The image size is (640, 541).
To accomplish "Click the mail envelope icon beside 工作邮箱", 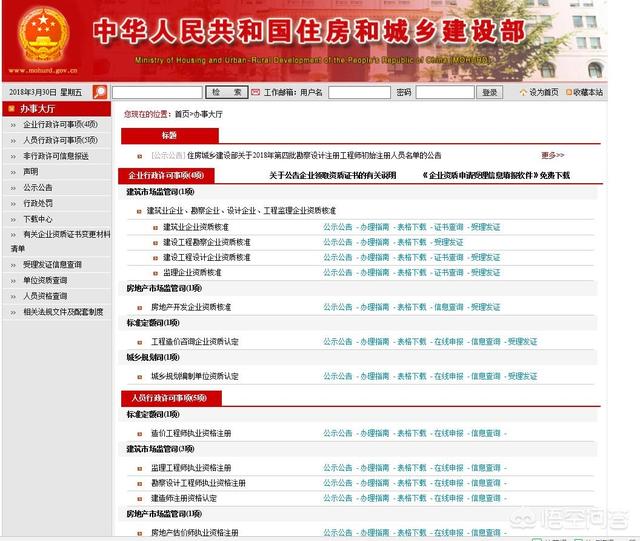I will coord(256,92).
